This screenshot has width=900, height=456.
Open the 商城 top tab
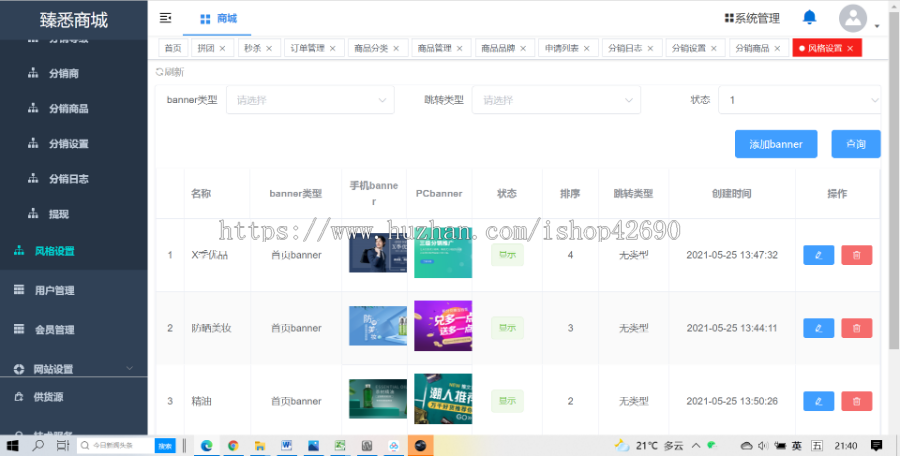pos(218,18)
